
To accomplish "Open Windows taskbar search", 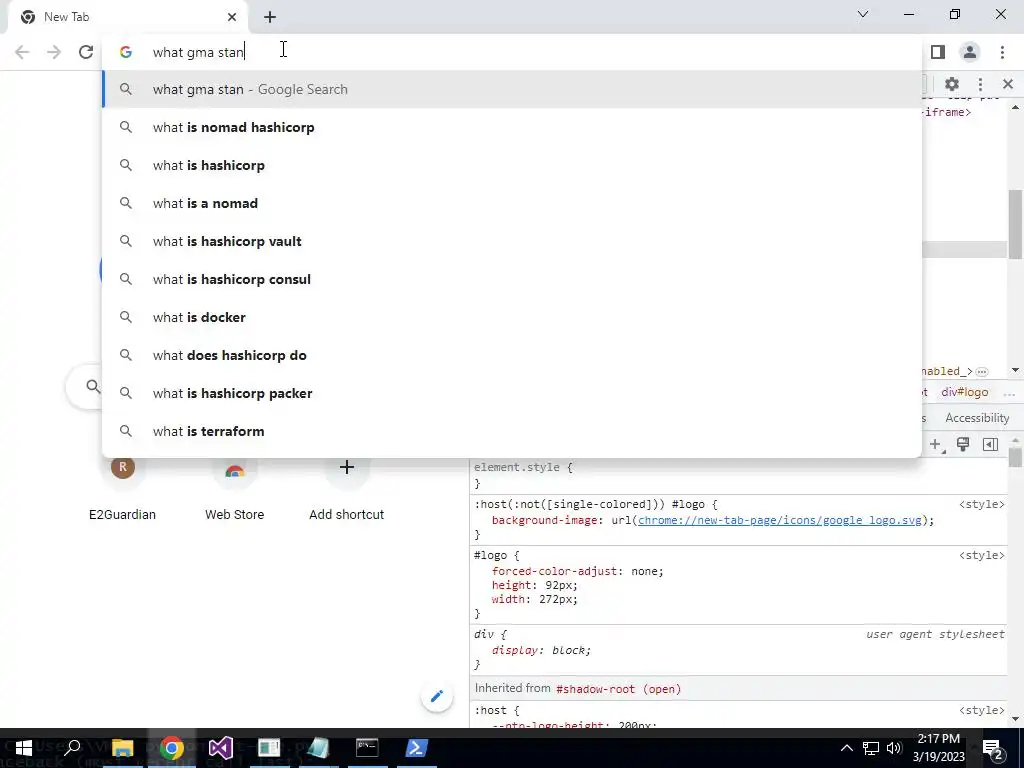I will [x=72, y=748].
